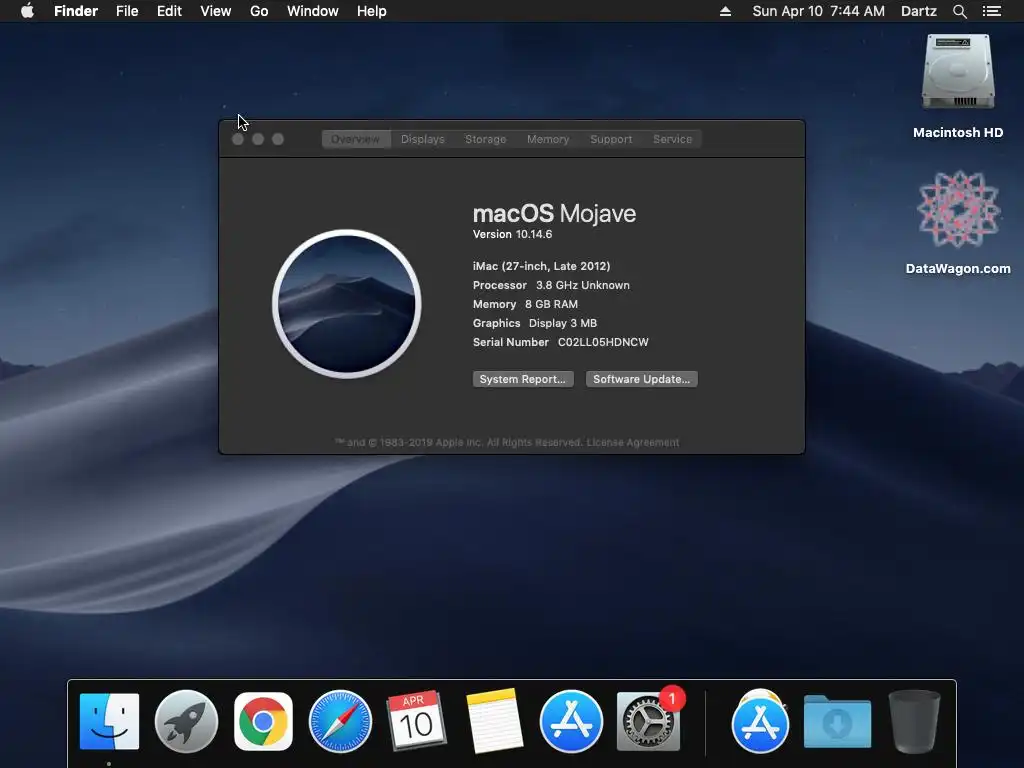Click the iMac (27-inch, Late 2012) text
Screen dimensions: 1024x768
541,266
